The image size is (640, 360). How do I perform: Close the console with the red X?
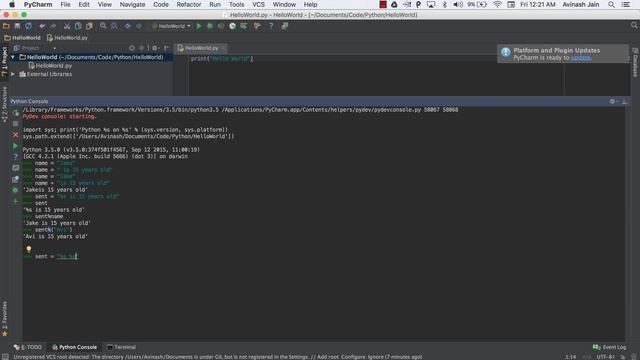[x=16, y=135]
